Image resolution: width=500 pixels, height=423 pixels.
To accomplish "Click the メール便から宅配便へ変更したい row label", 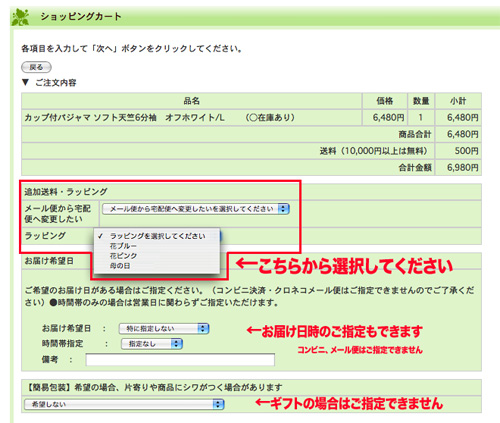I will (x=57, y=214).
